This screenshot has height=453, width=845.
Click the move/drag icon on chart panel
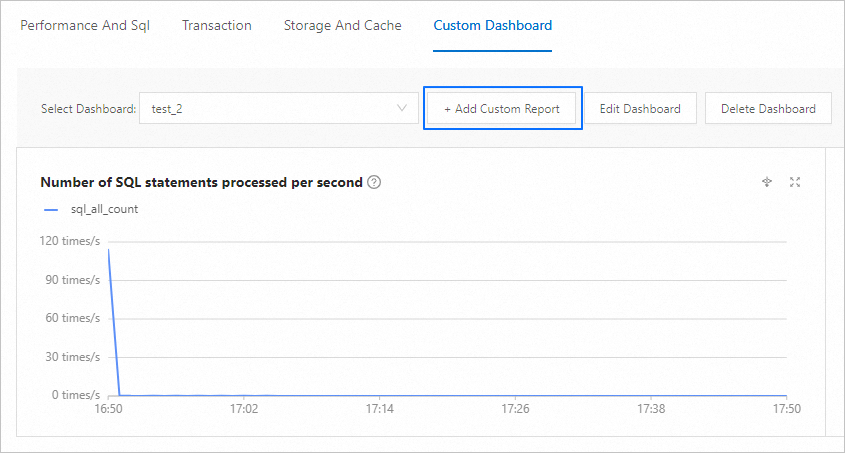(767, 182)
